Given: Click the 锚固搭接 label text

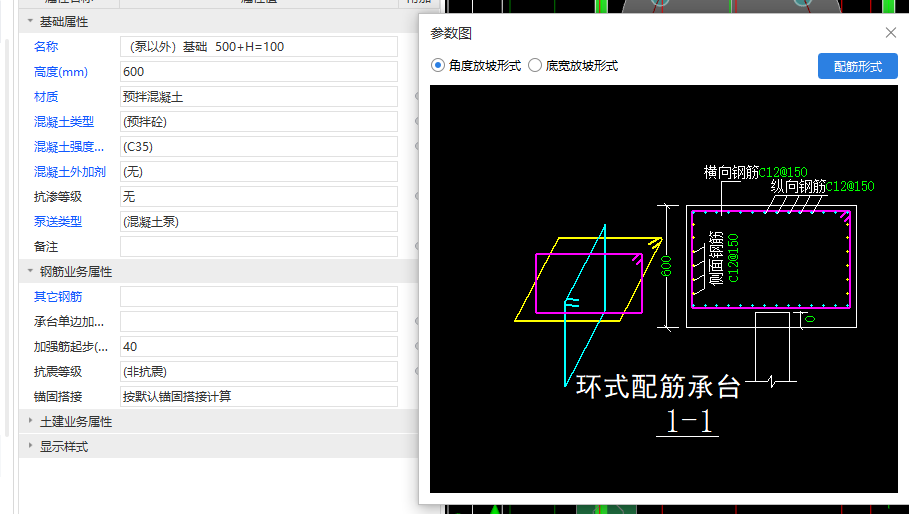Looking at the screenshot, I should (58, 396).
